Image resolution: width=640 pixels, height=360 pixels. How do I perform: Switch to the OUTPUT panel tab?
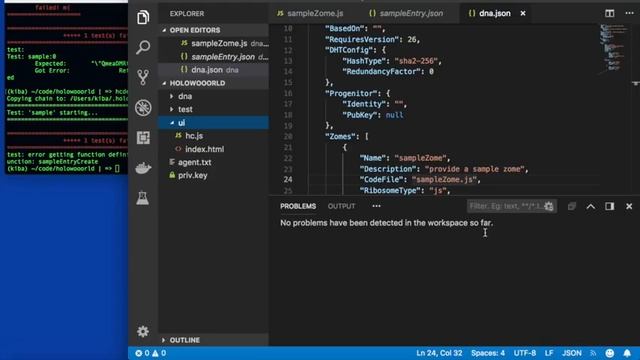342,207
